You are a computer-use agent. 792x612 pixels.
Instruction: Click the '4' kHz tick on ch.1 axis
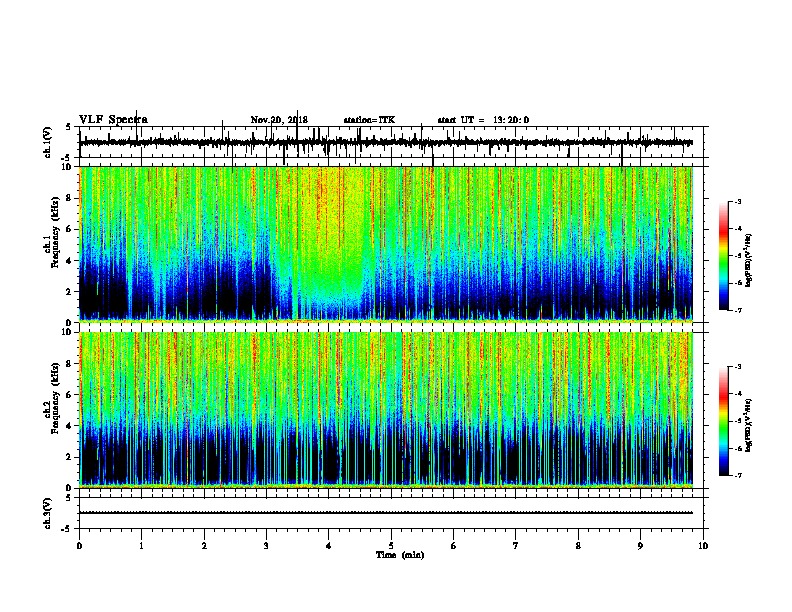[x=69, y=261]
